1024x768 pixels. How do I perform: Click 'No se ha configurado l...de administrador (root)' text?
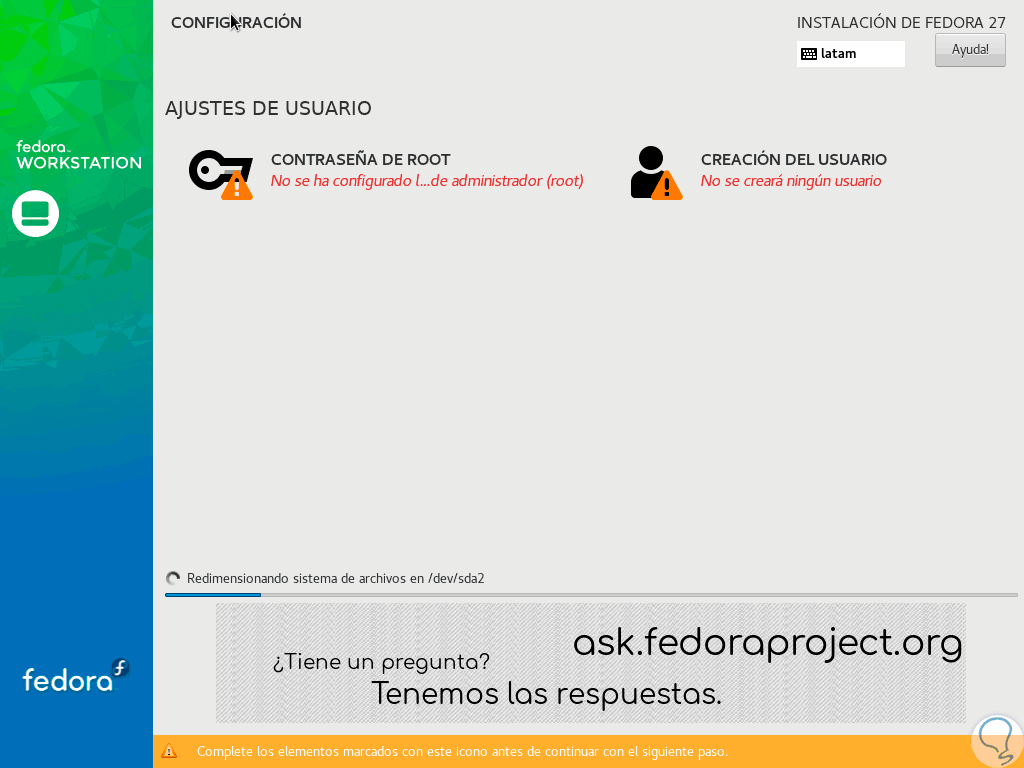(x=427, y=181)
